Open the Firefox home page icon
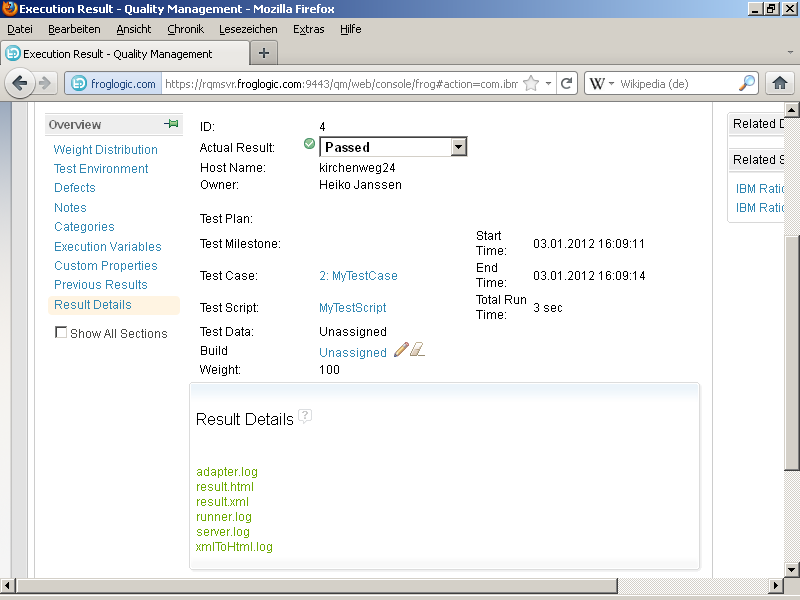This screenshot has width=800, height=600. [780, 84]
